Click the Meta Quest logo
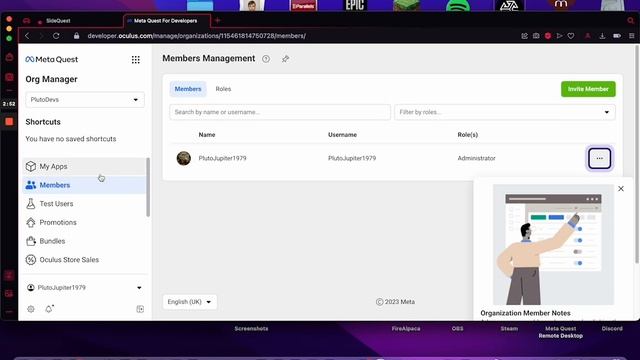640x360 pixels. tap(51, 60)
